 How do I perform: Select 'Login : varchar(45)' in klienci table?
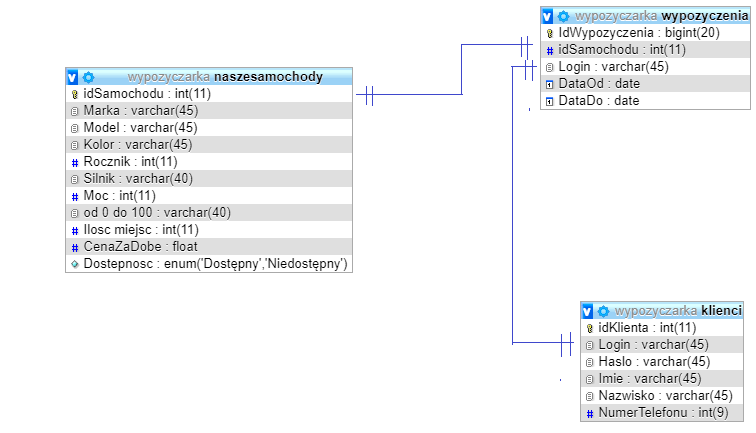[x=662, y=344]
